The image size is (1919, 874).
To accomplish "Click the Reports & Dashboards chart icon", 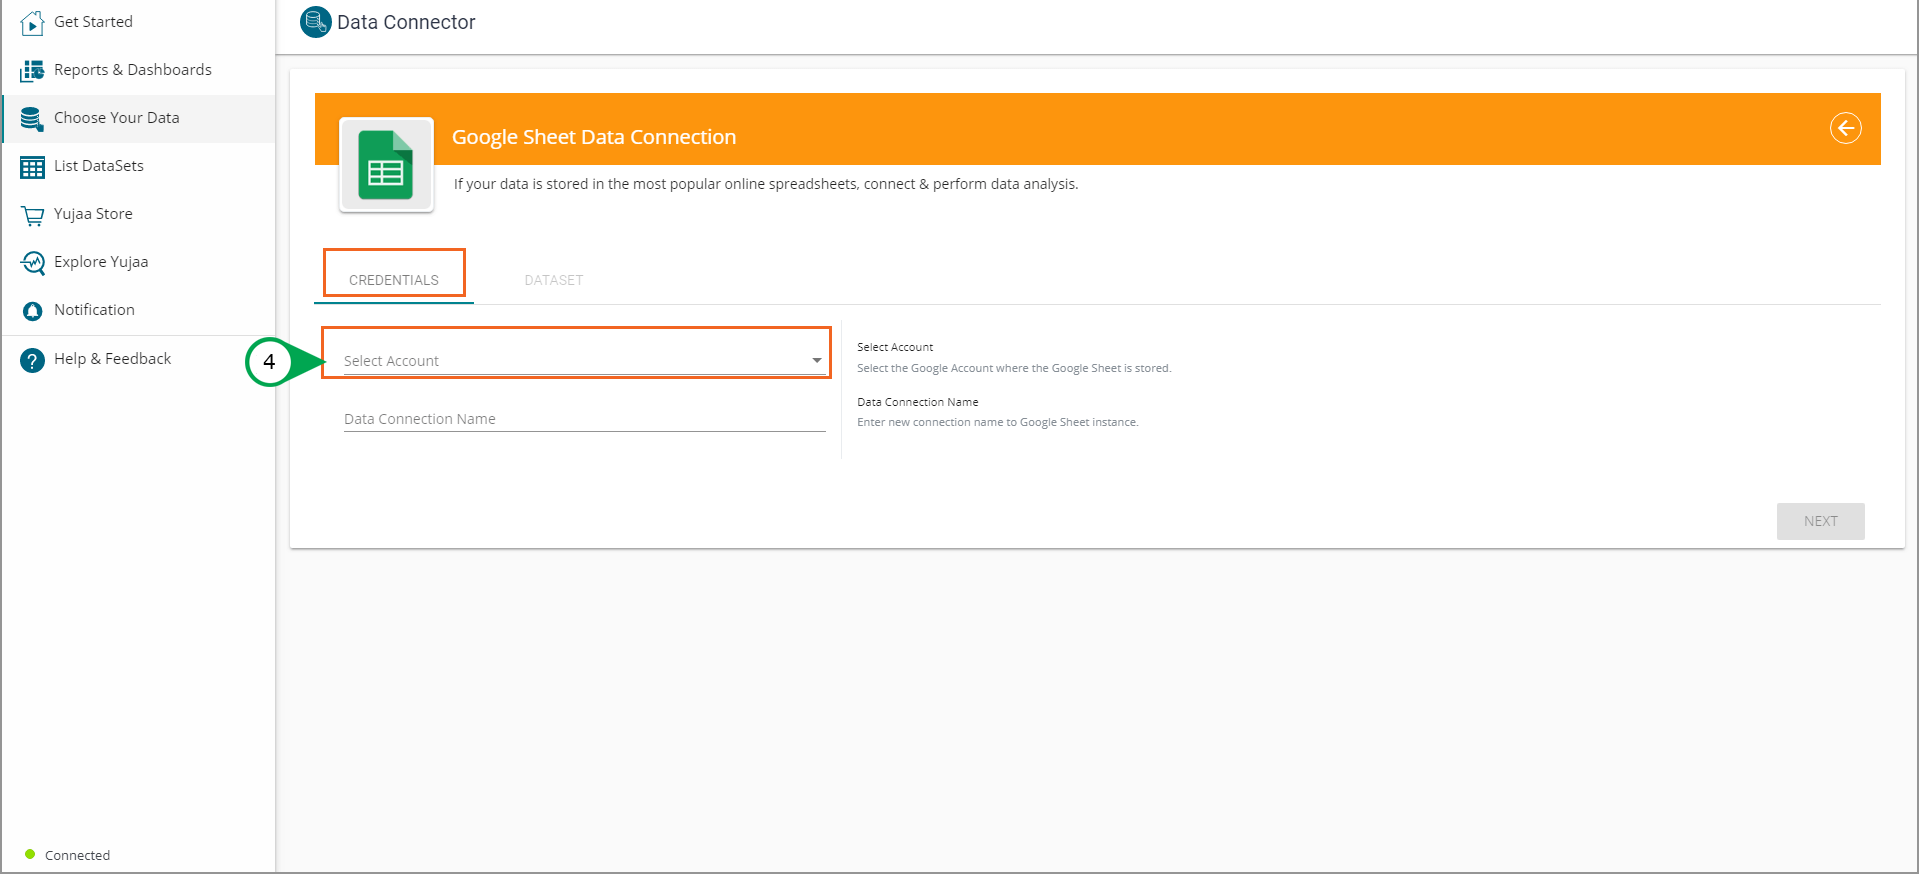I will click(x=32, y=70).
